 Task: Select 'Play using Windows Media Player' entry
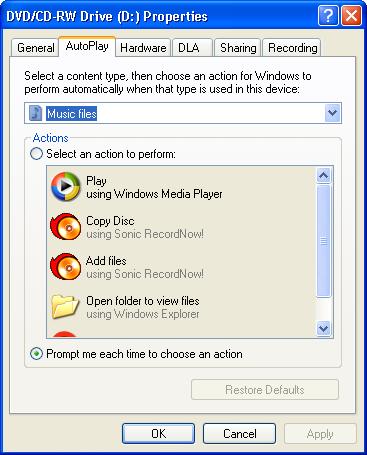pos(181,187)
